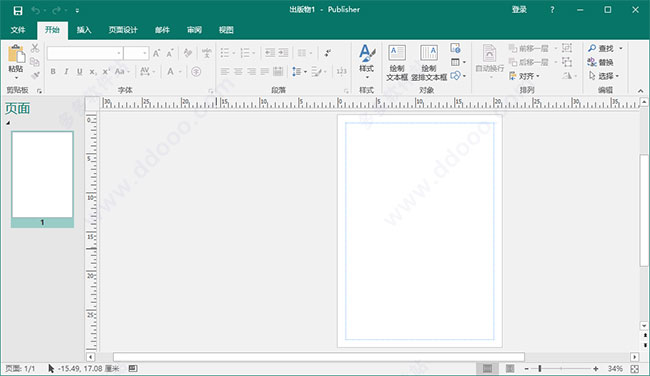
Task: Select page 1 thumbnail in 页面 pane
Action: pos(42,179)
